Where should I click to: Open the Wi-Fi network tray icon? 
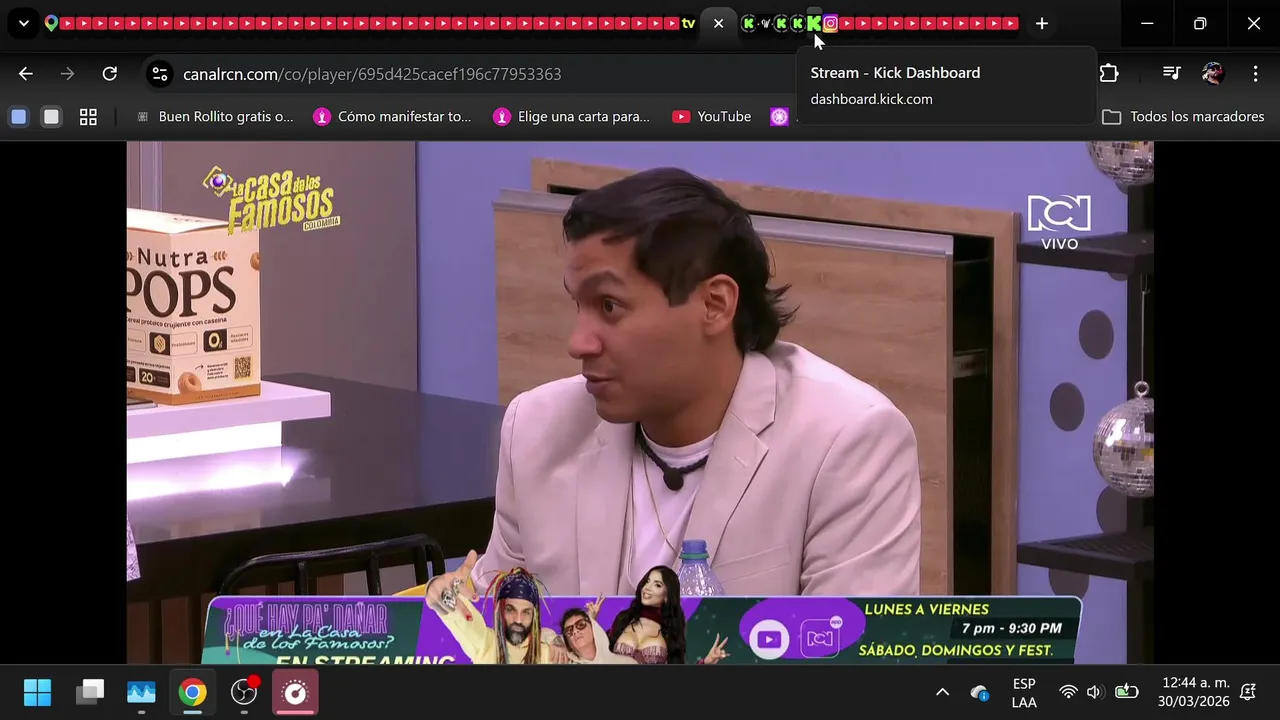[1068, 692]
